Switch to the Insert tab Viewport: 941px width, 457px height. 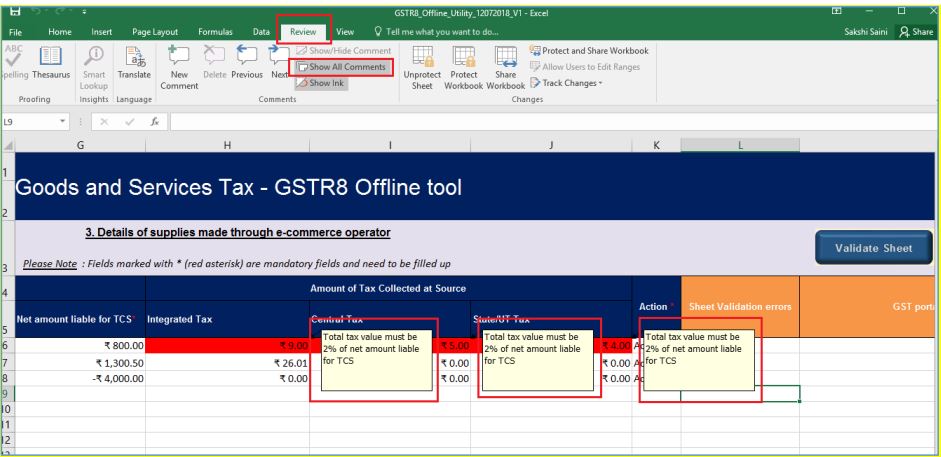[x=102, y=32]
